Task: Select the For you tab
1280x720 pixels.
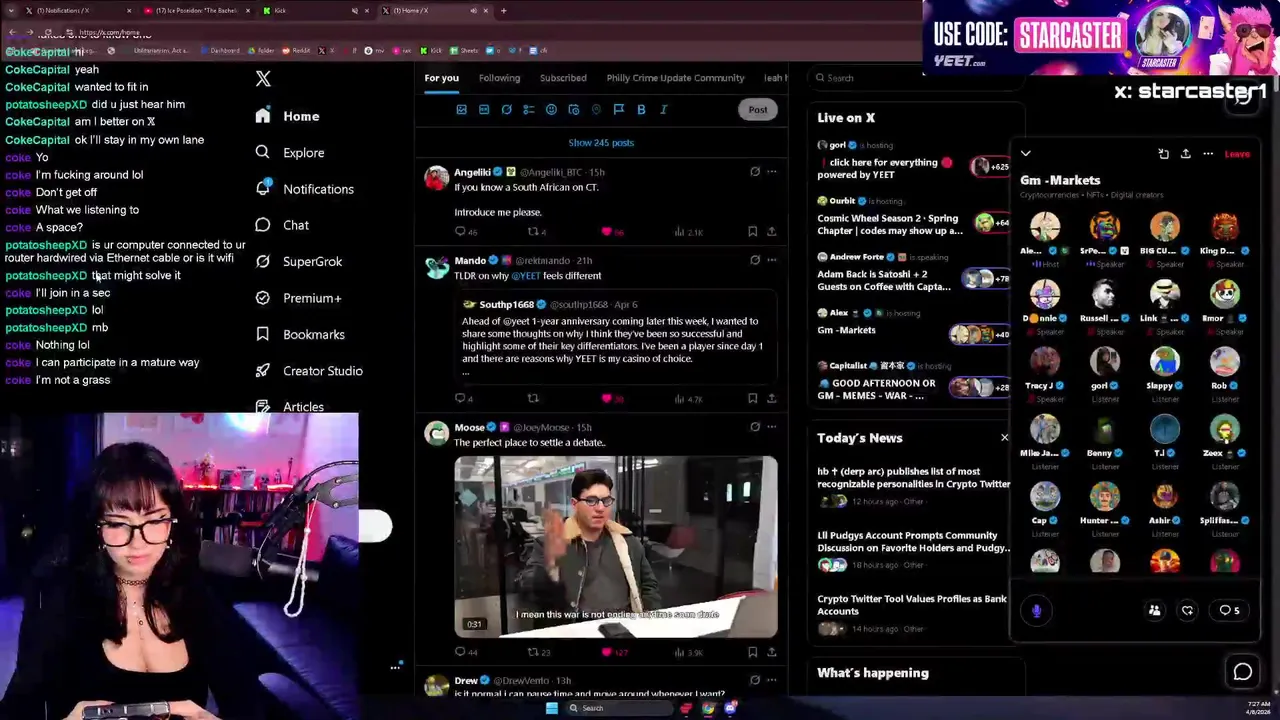Action: click(441, 78)
